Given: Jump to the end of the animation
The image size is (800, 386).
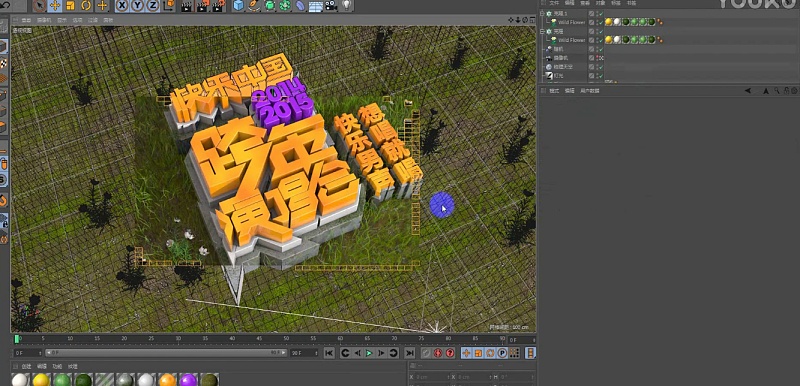Looking at the screenshot, I should click(x=410, y=353).
